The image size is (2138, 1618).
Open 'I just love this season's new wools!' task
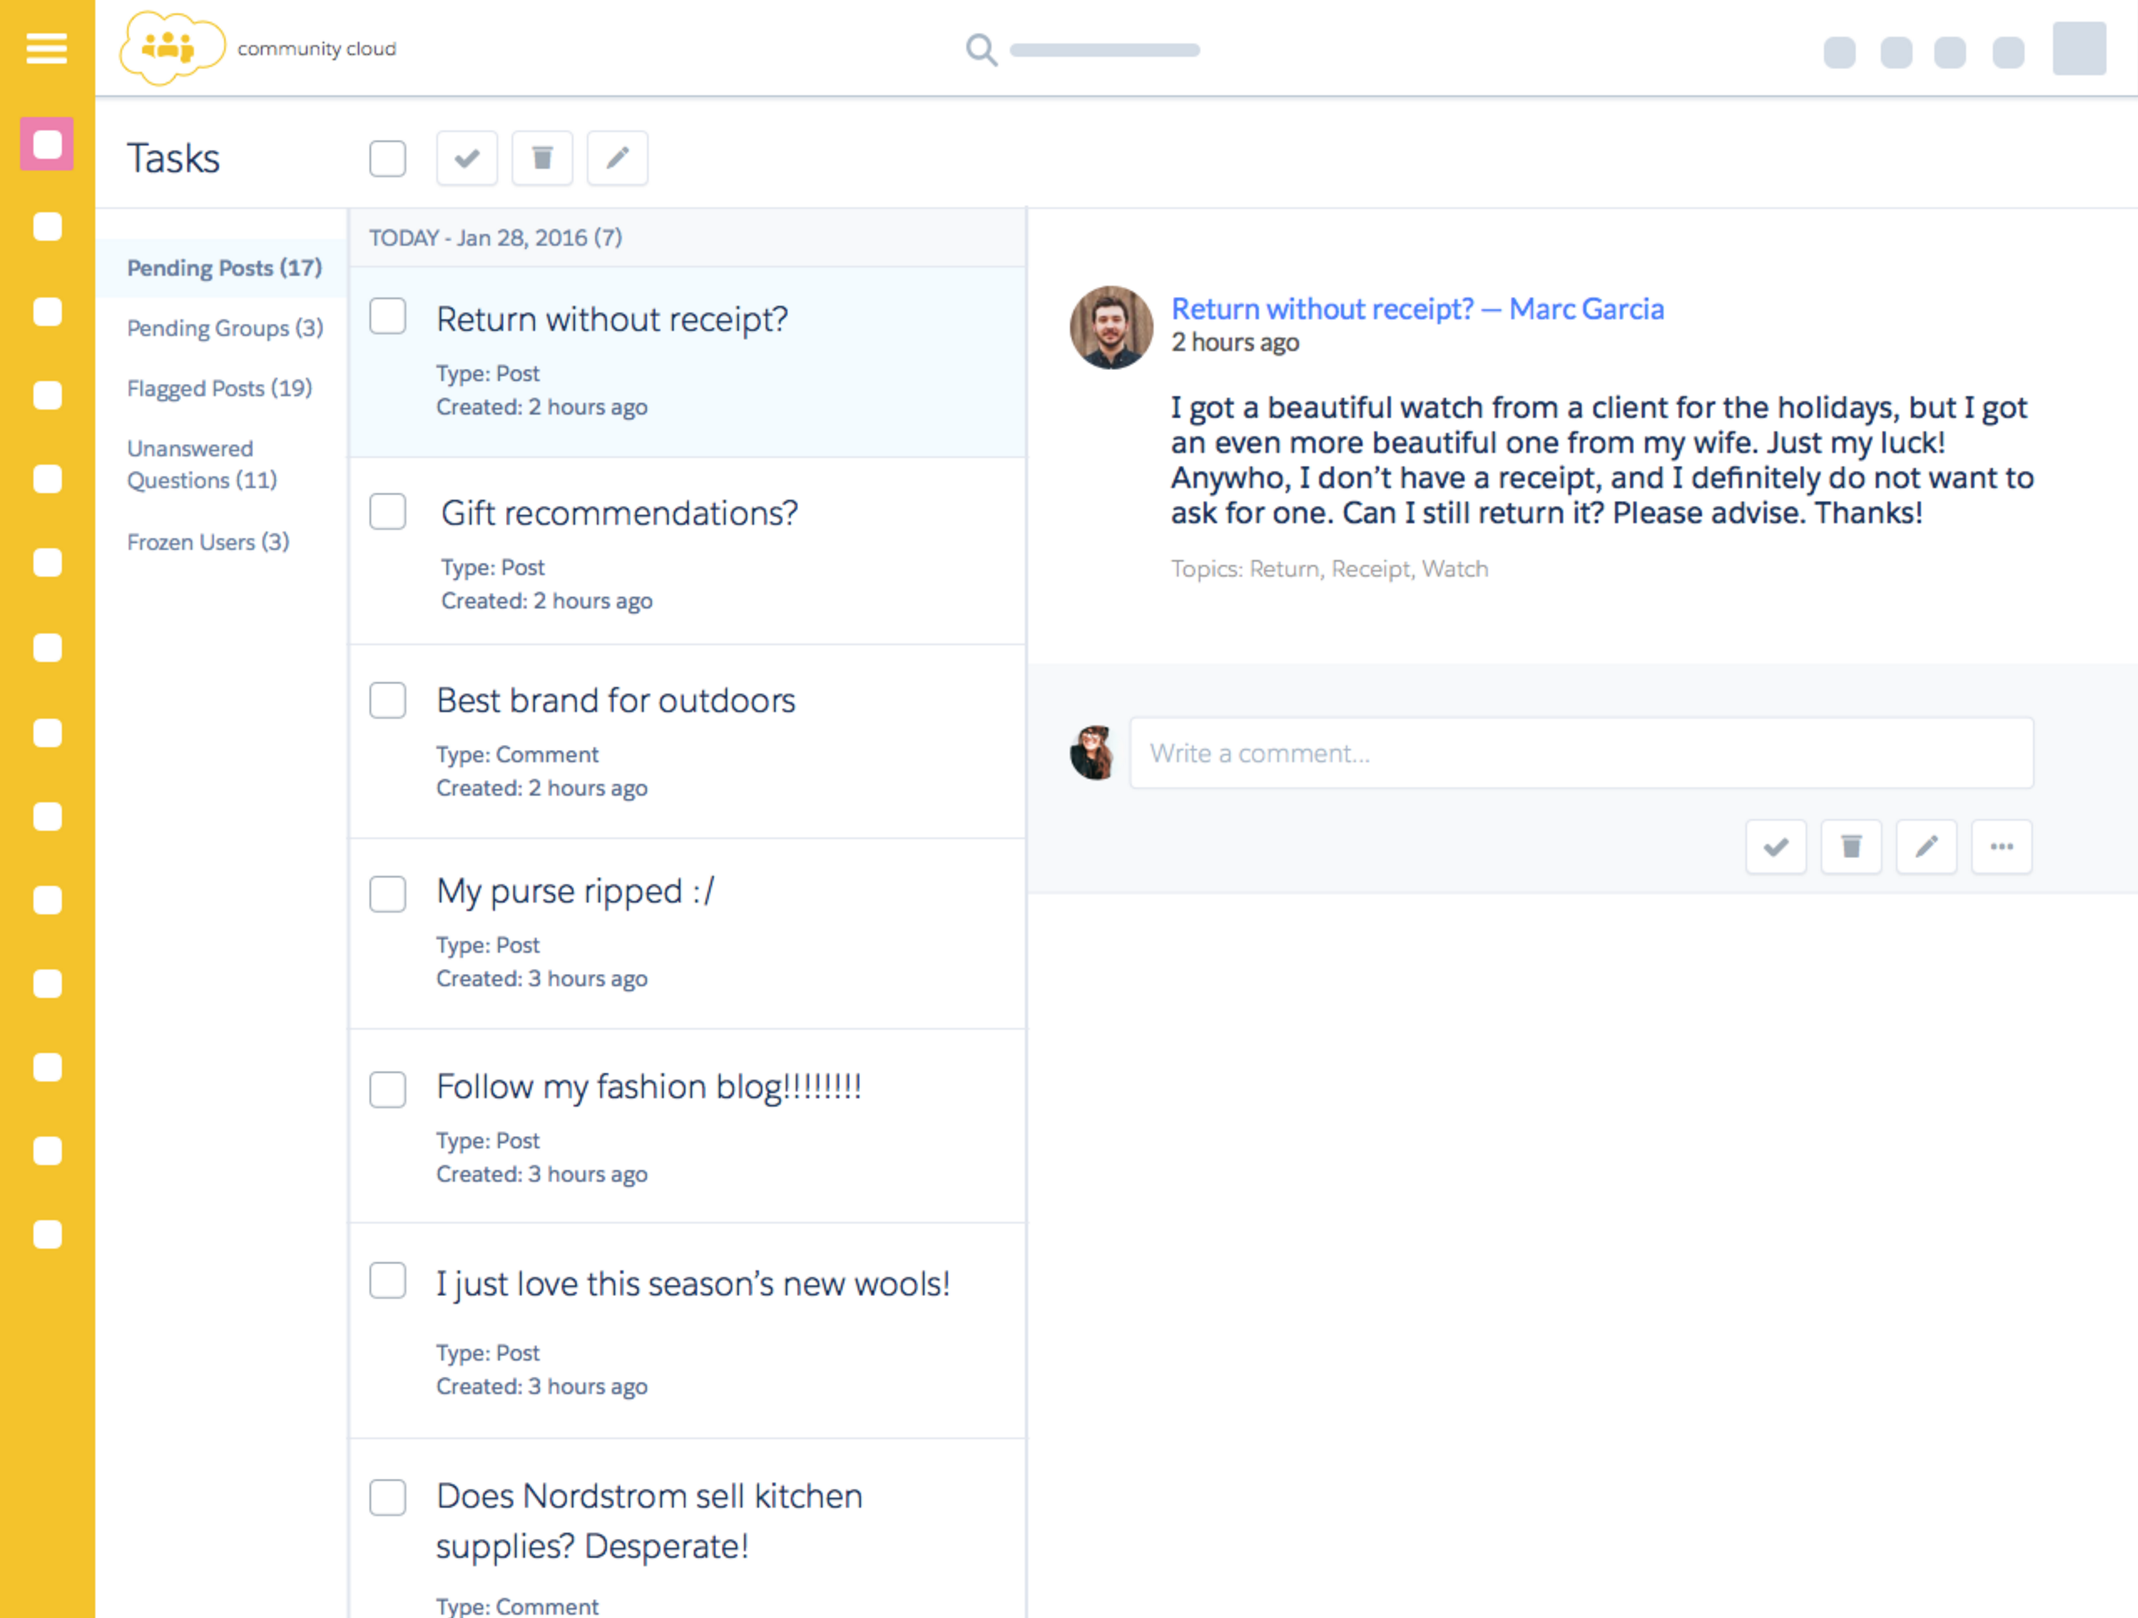(x=693, y=1284)
